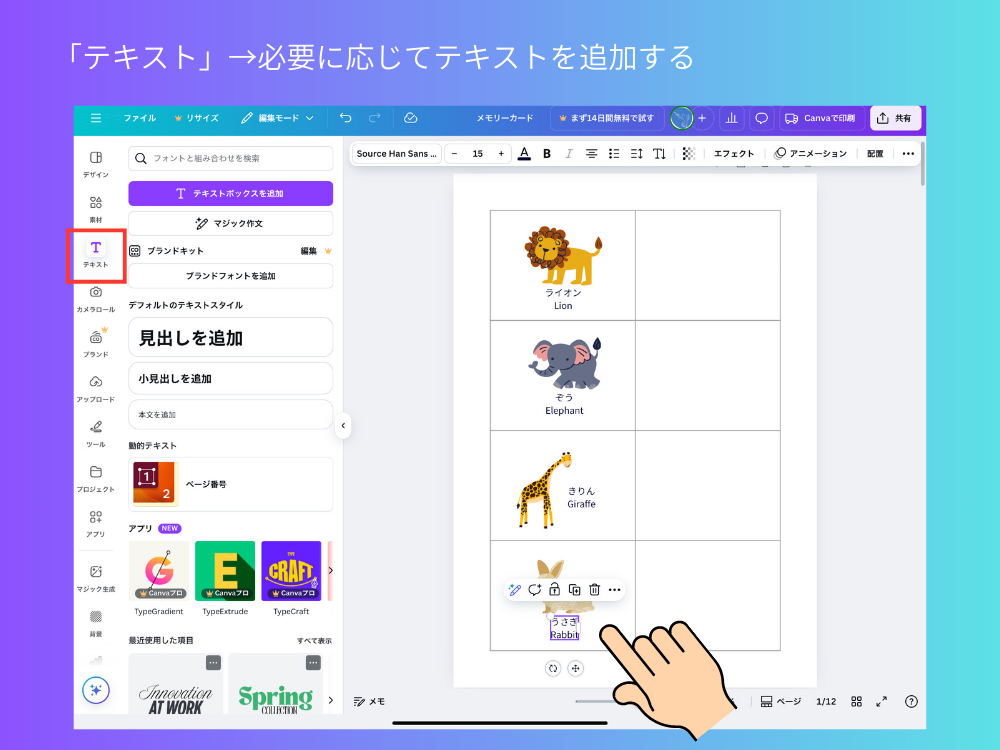
Task: Duplicate the rabbit element via copy icon
Action: coord(574,590)
